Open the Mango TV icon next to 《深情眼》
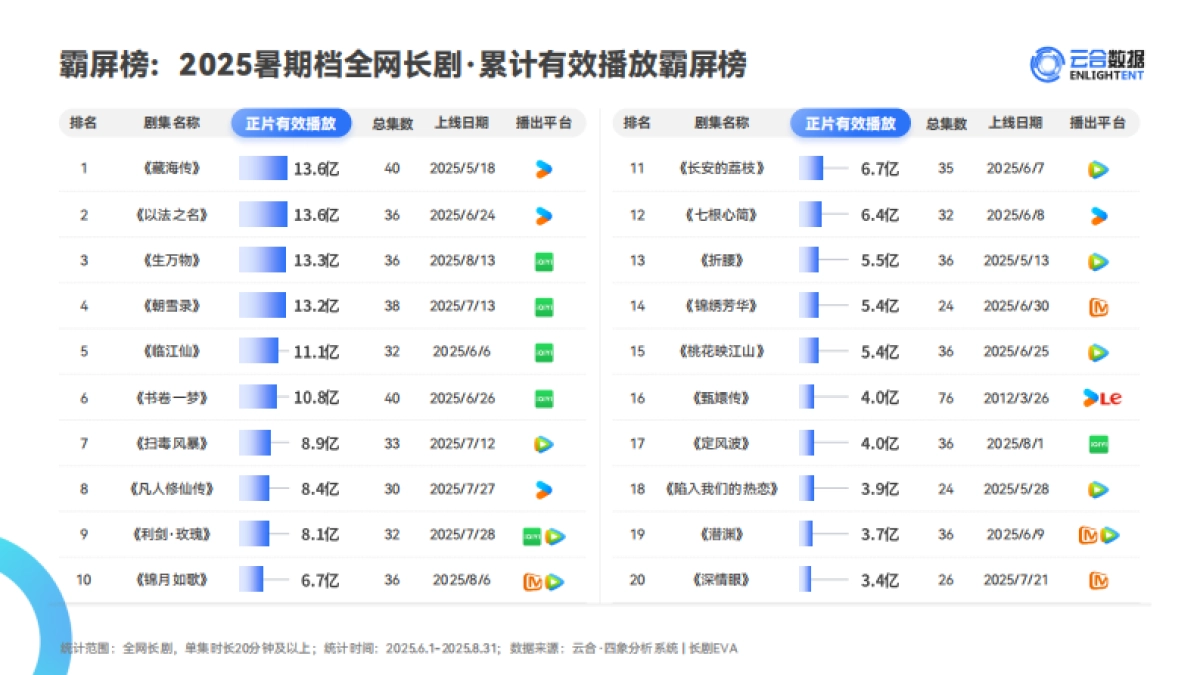Image resolution: width=1200 pixels, height=675 pixels. 1097,579
